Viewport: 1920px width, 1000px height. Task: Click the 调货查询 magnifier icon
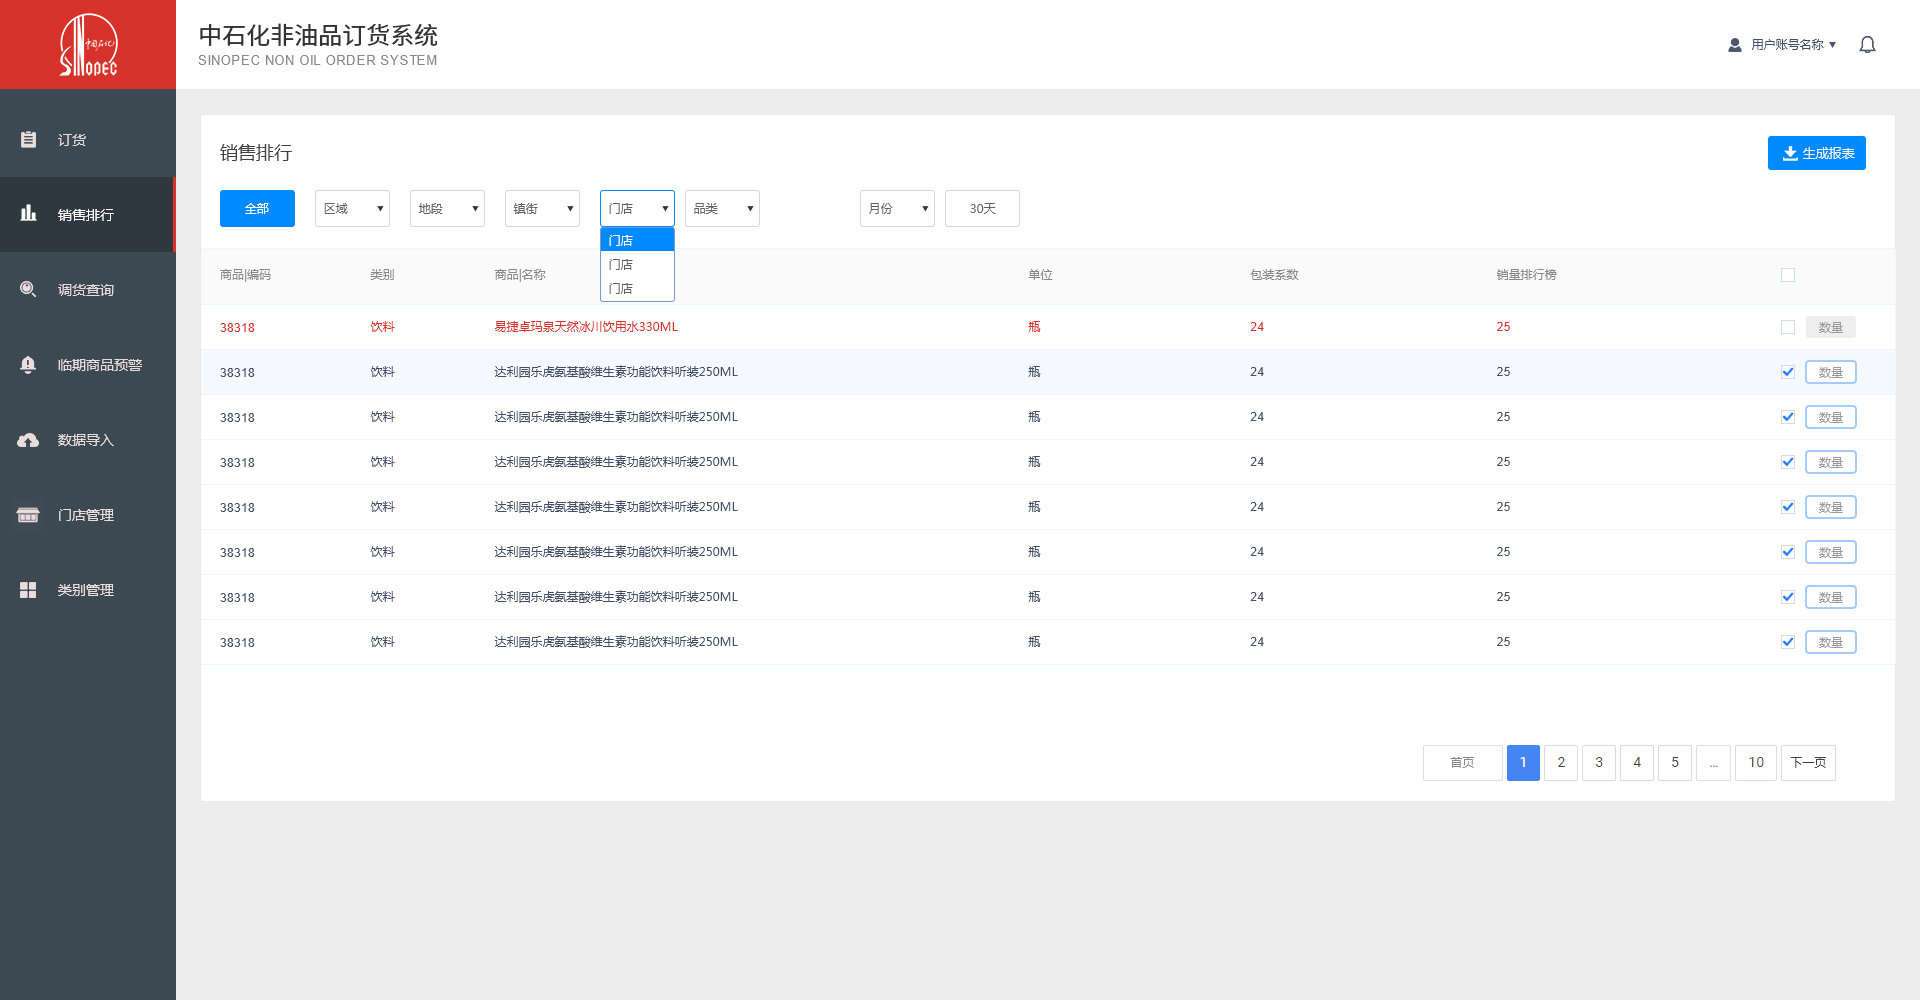coord(29,290)
